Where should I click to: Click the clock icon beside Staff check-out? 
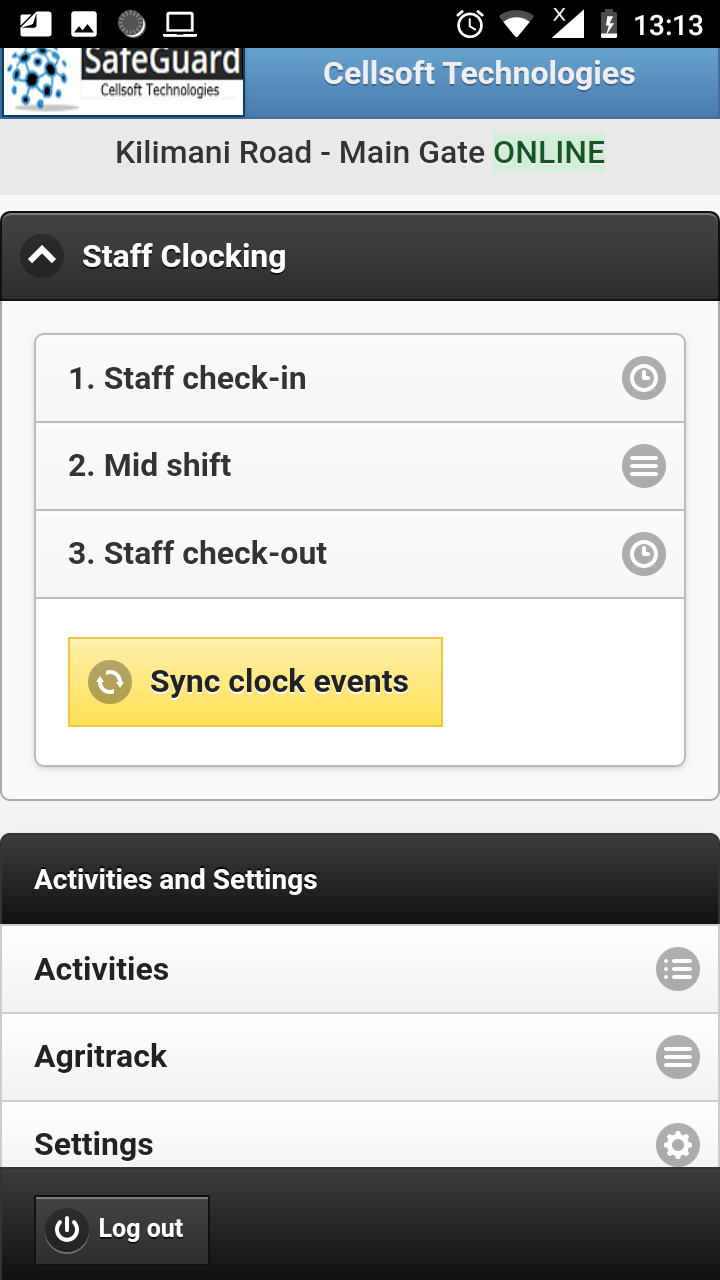point(643,554)
